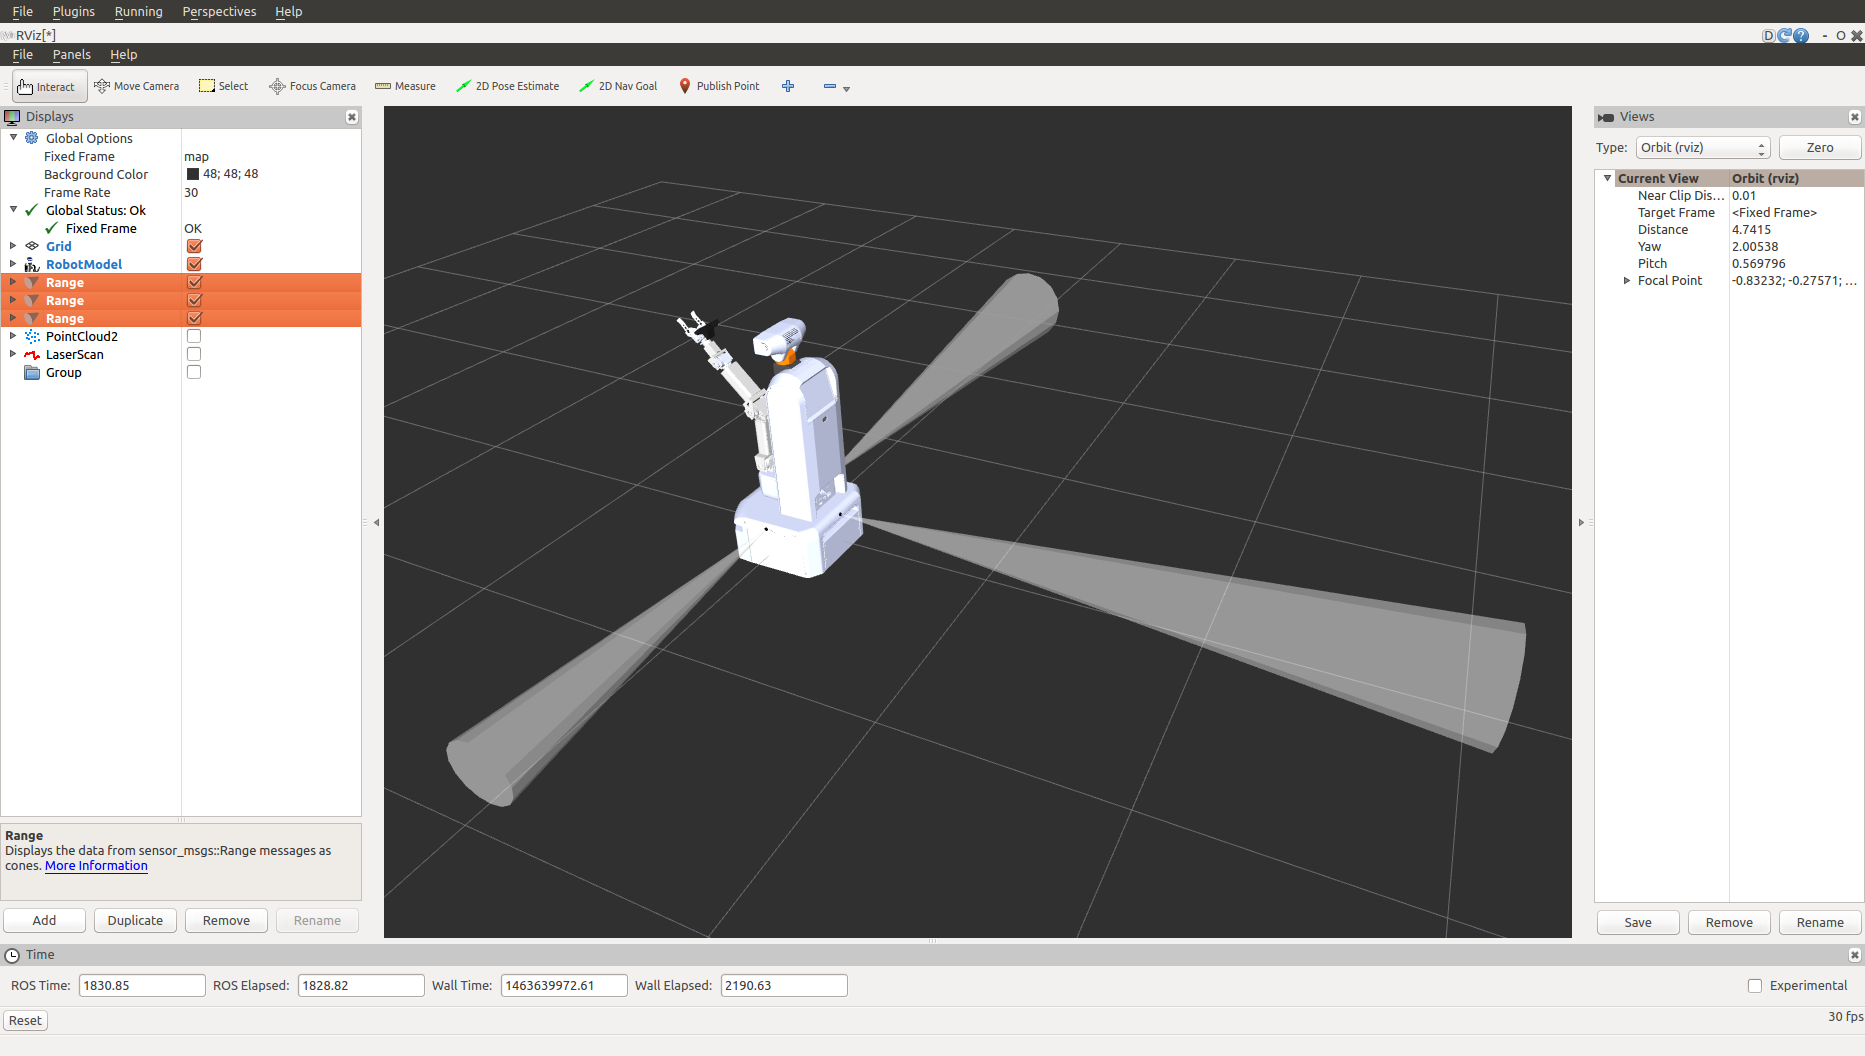
Task: Activate the 2D Pose Estimate tool
Action: click(507, 87)
